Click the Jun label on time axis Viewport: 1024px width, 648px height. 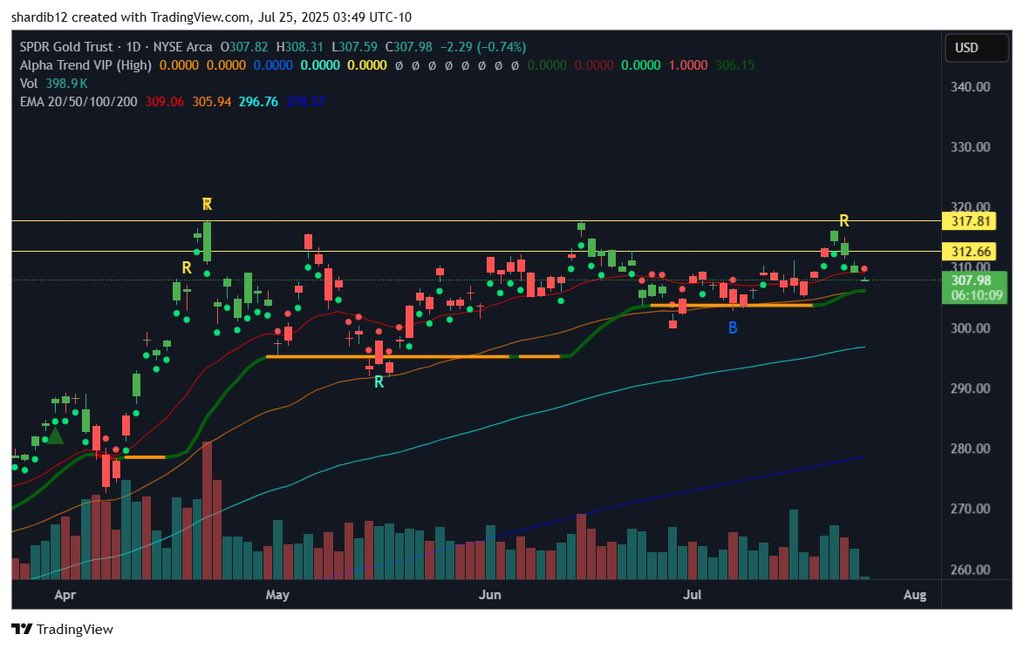(490, 595)
